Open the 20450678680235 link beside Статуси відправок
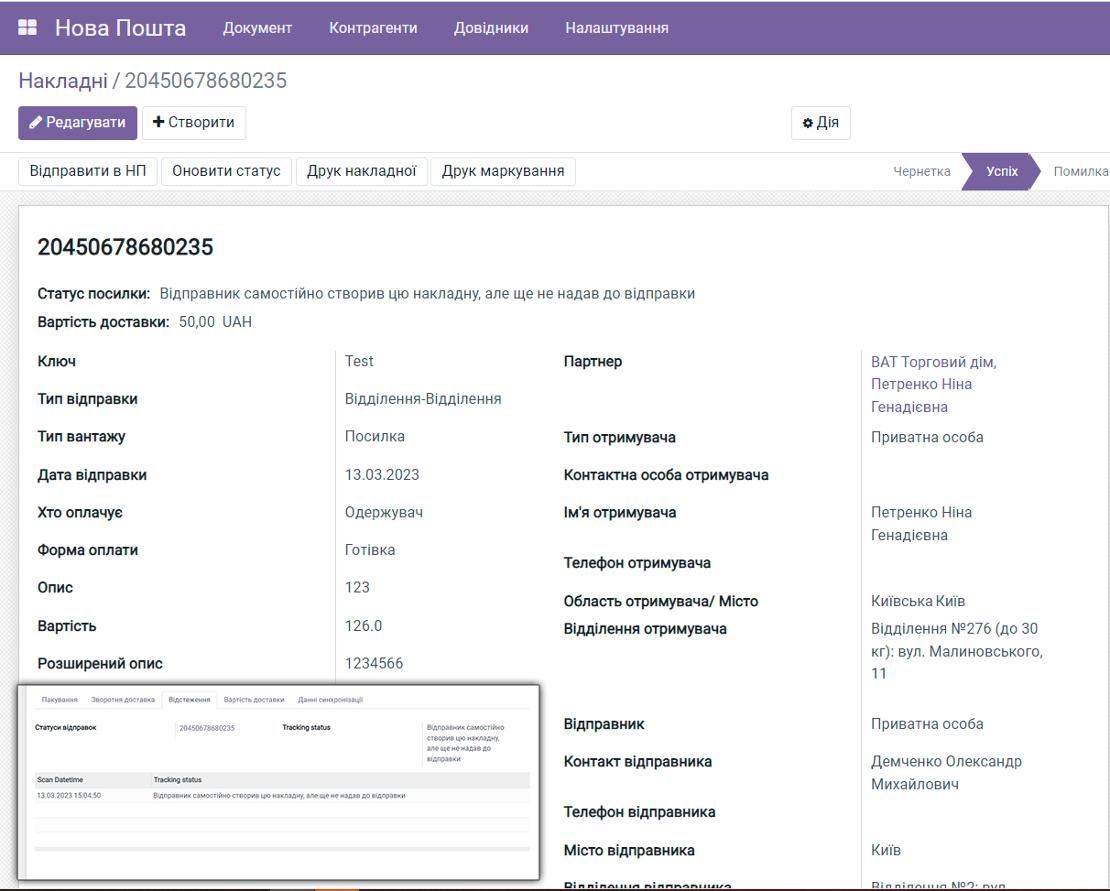The height and width of the screenshot is (891, 1110). (x=207, y=728)
